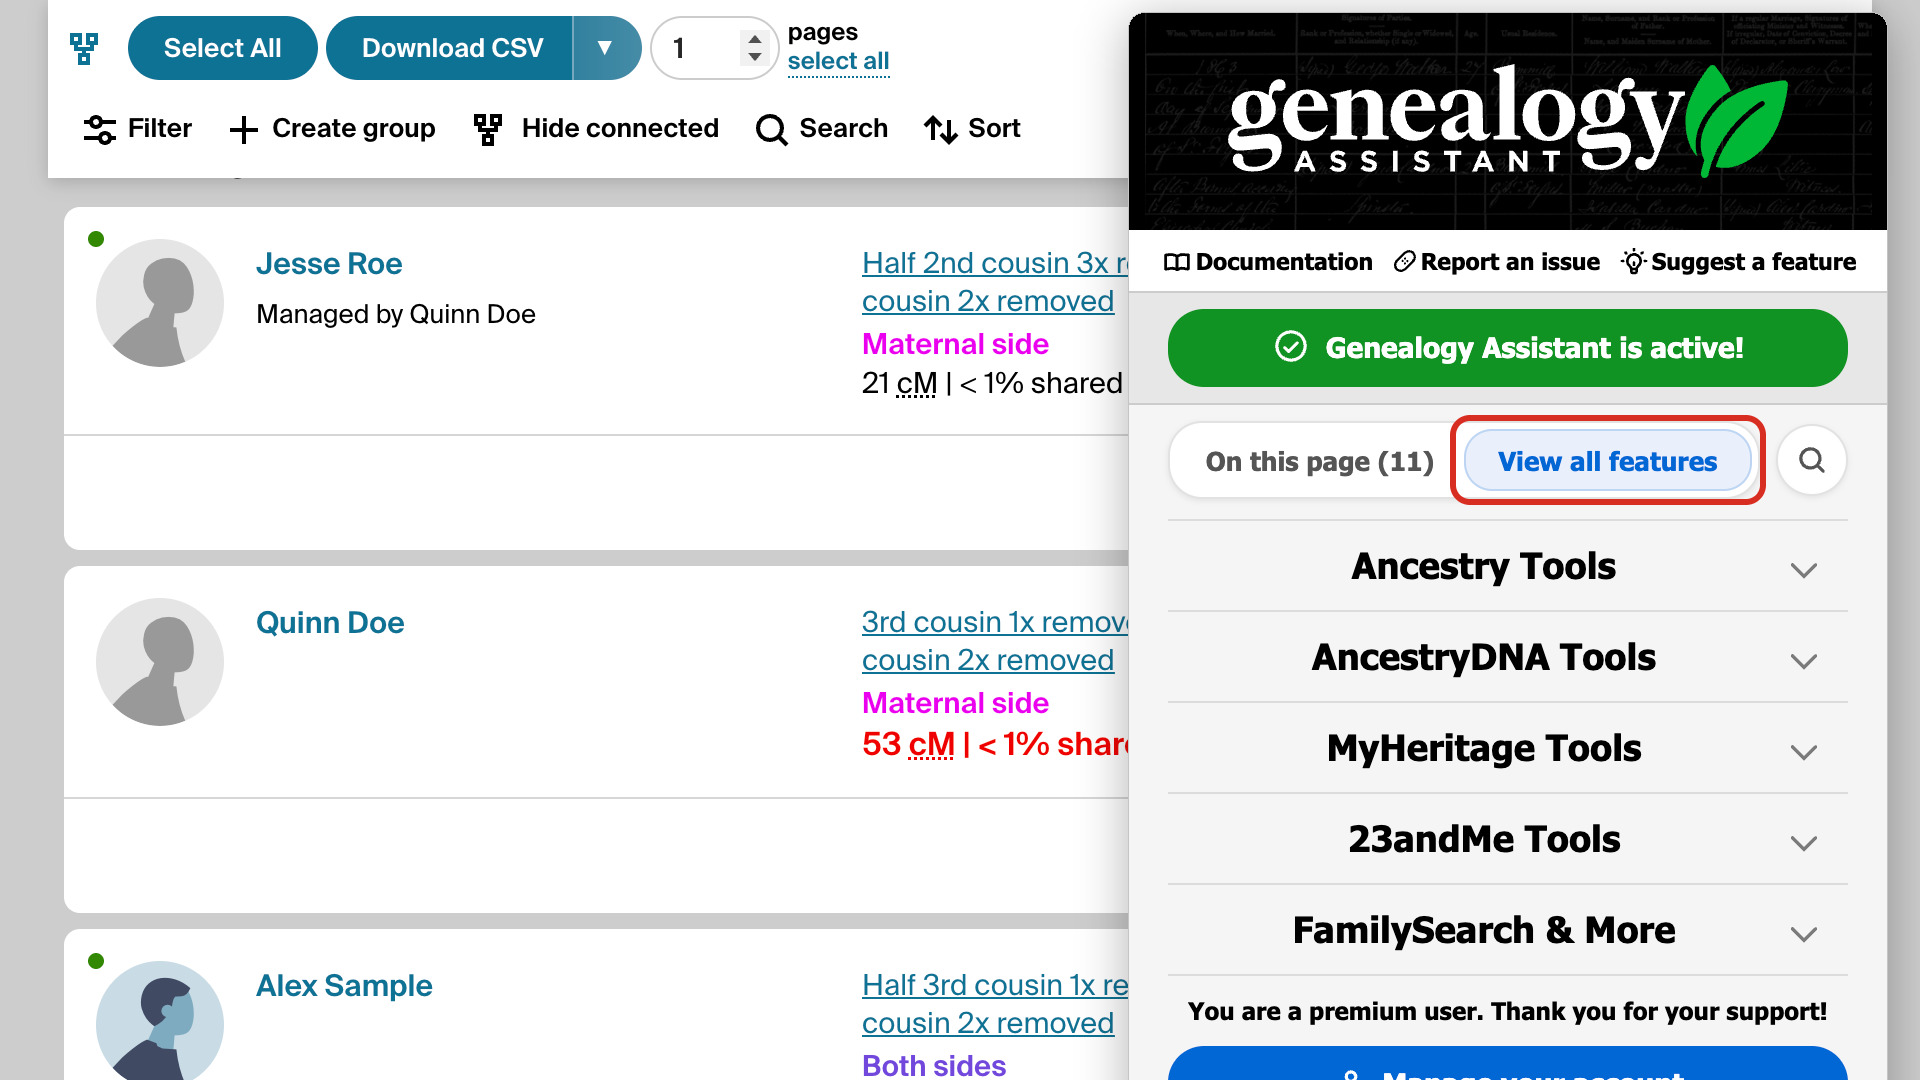
Task: Click Quinn Doe's avatar picture
Action: pos(160,662)
